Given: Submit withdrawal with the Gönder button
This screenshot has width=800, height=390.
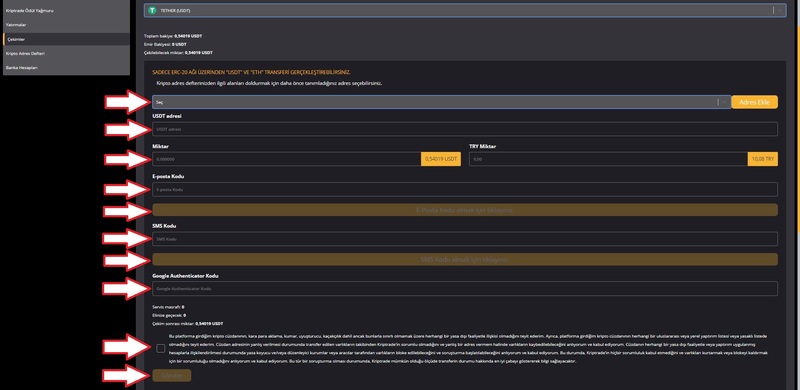Looking at the screenshot, I should point(171,375).
